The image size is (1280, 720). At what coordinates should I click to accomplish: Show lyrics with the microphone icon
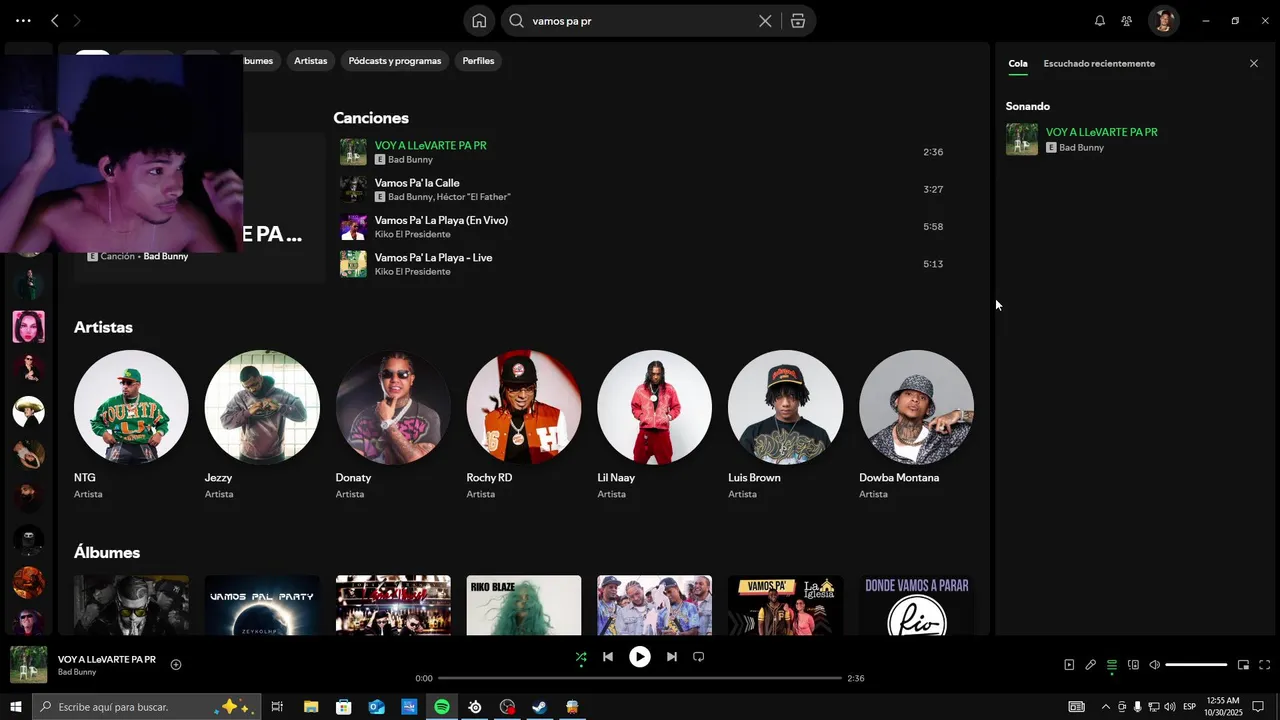pos(1091,665)
